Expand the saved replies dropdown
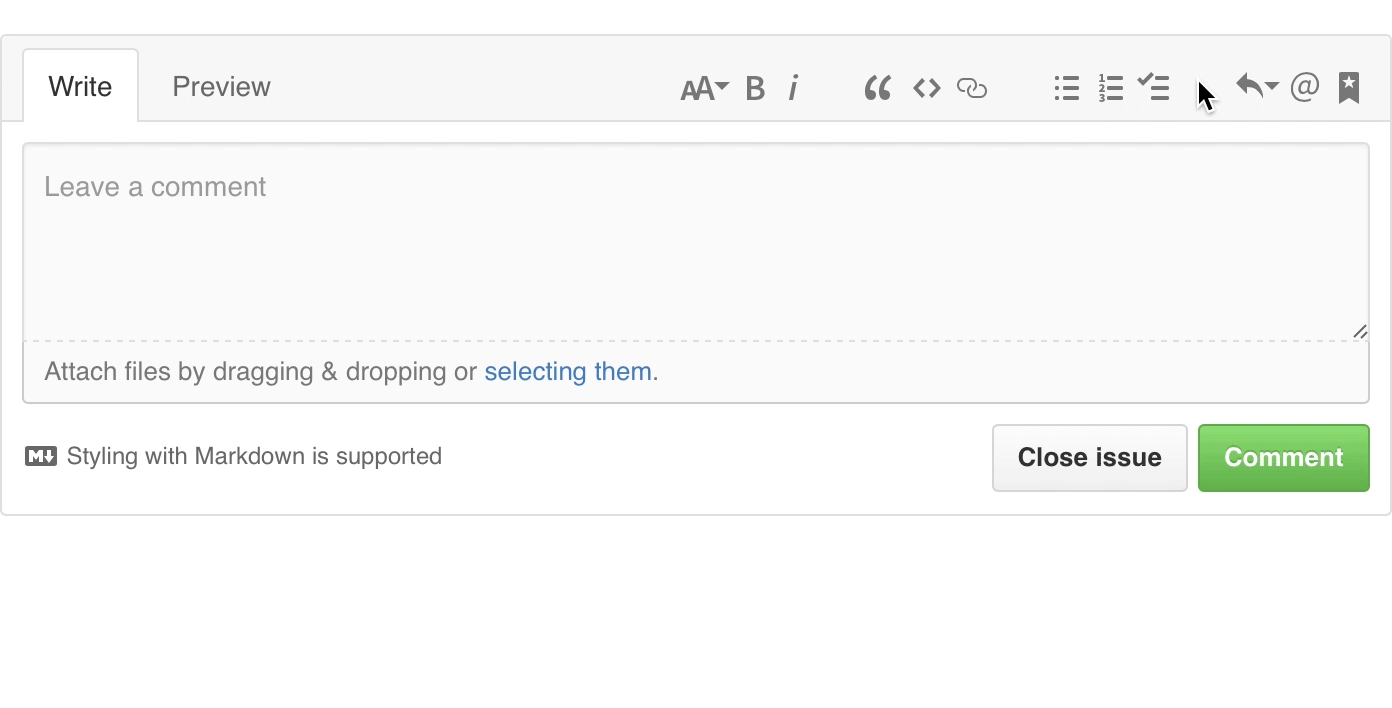1392x708 pixels. tap(1256, 87)
